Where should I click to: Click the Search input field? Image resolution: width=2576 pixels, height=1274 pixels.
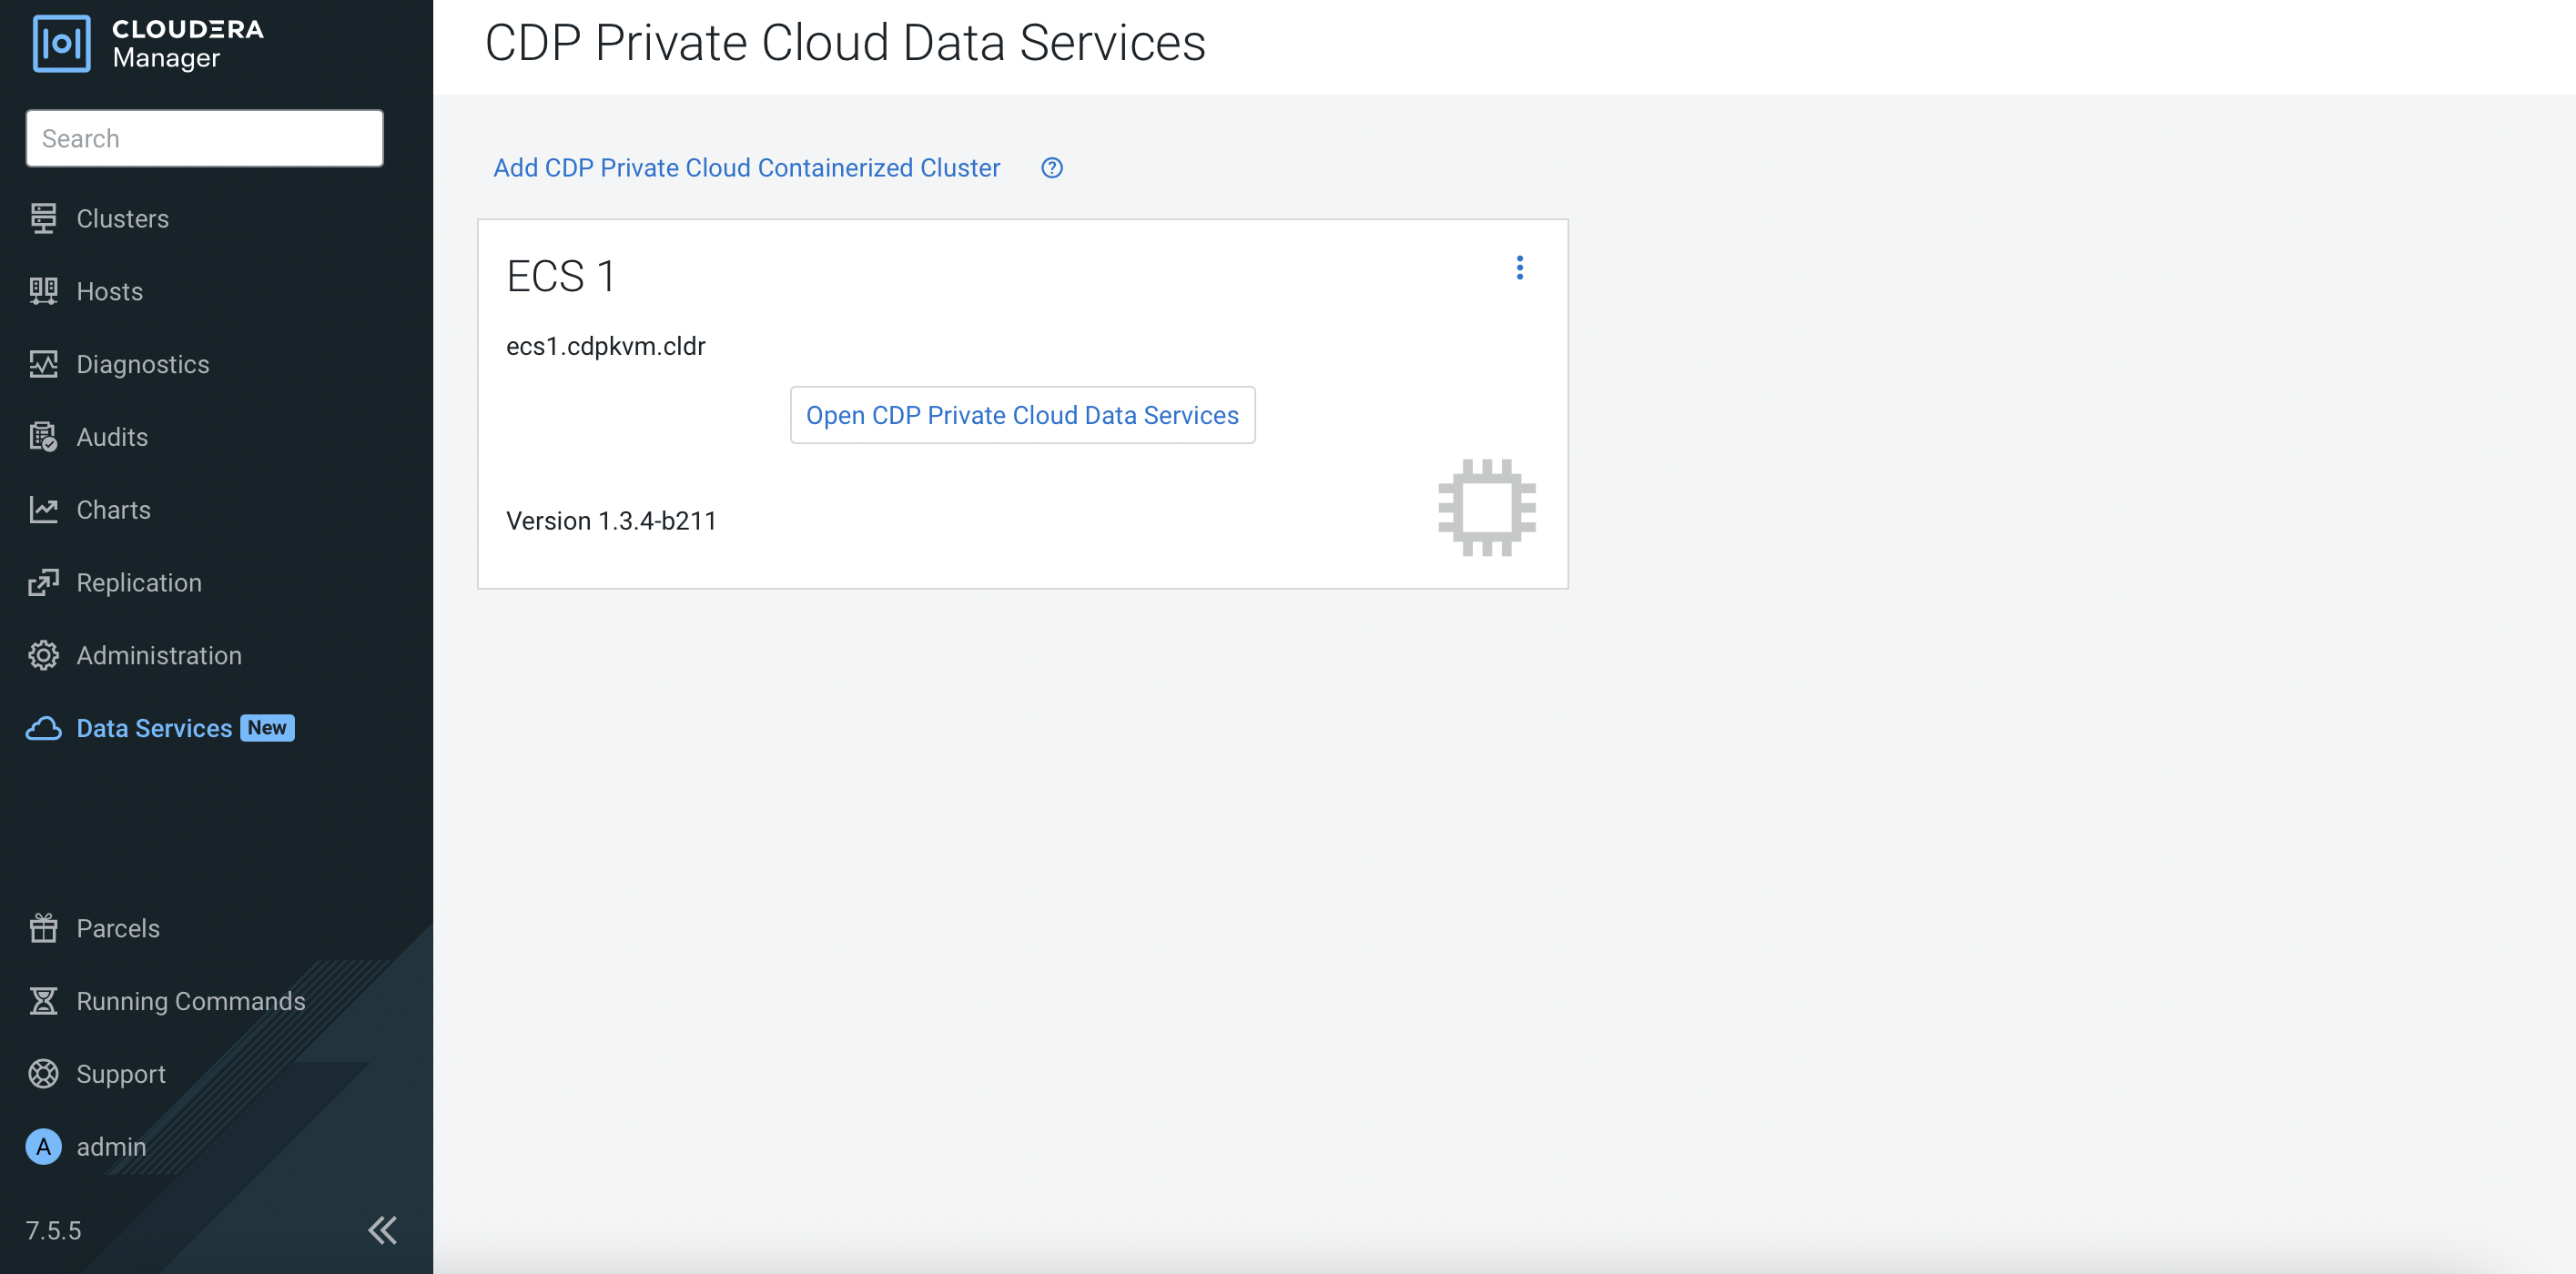point(204,138)
